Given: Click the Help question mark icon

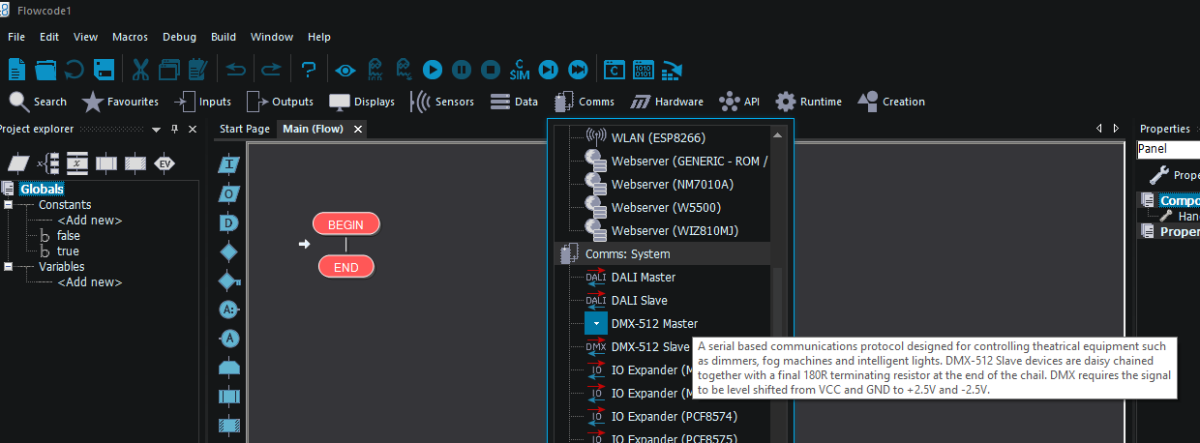Looking at the screenshot, I should pos(308,69).
